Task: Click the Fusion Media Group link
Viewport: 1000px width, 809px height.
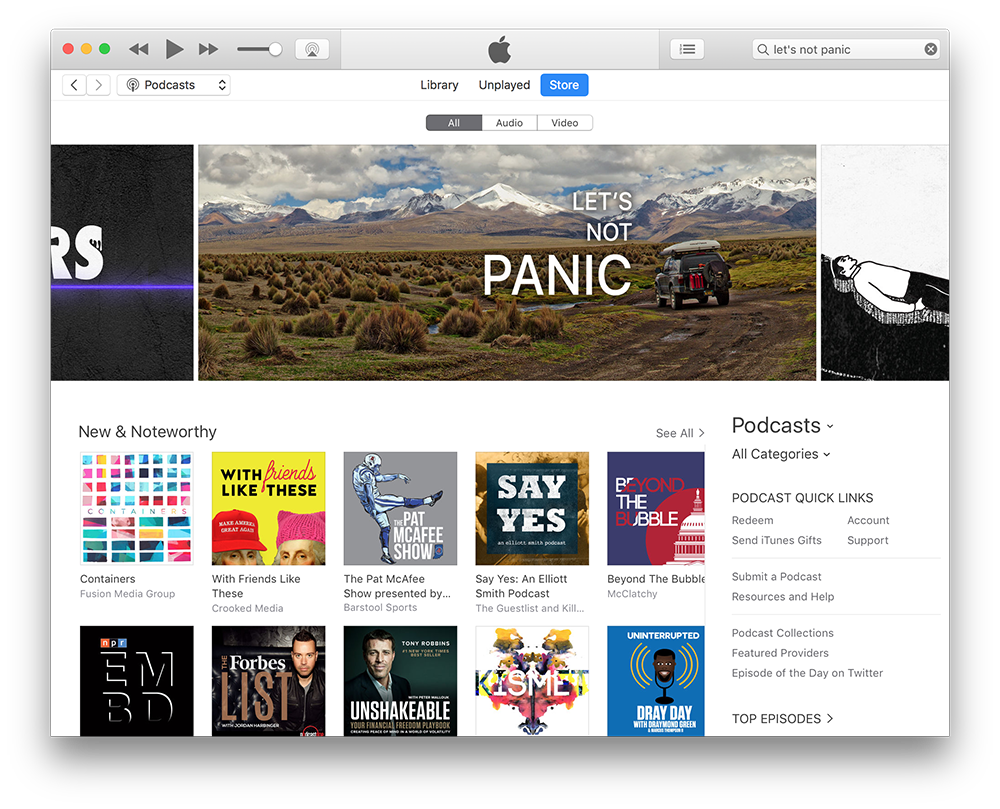Action: point(128,594)
